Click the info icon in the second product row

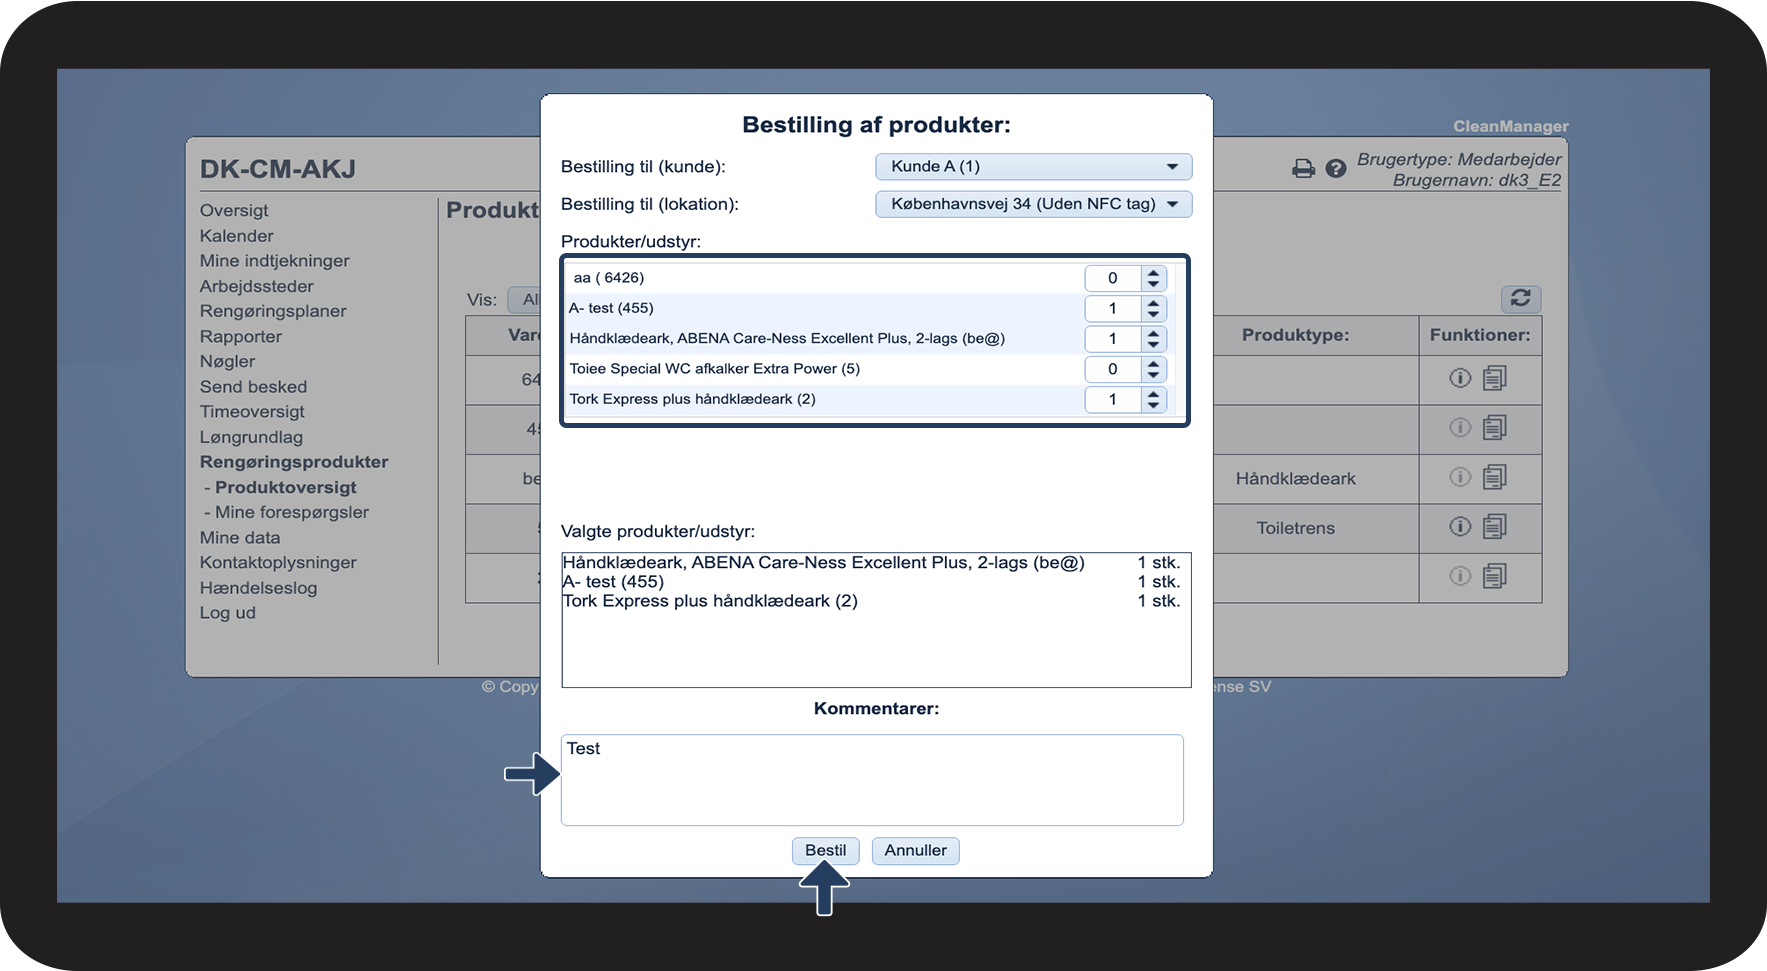click(1460, 428)
